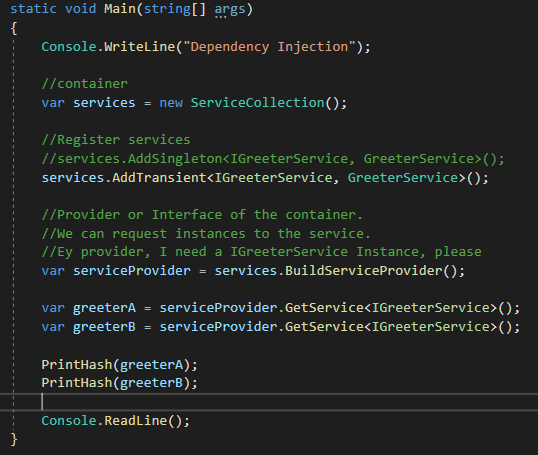
Task: Click the ServiceCollection class name
Action: pyautogui.click(x=257, y=103)
